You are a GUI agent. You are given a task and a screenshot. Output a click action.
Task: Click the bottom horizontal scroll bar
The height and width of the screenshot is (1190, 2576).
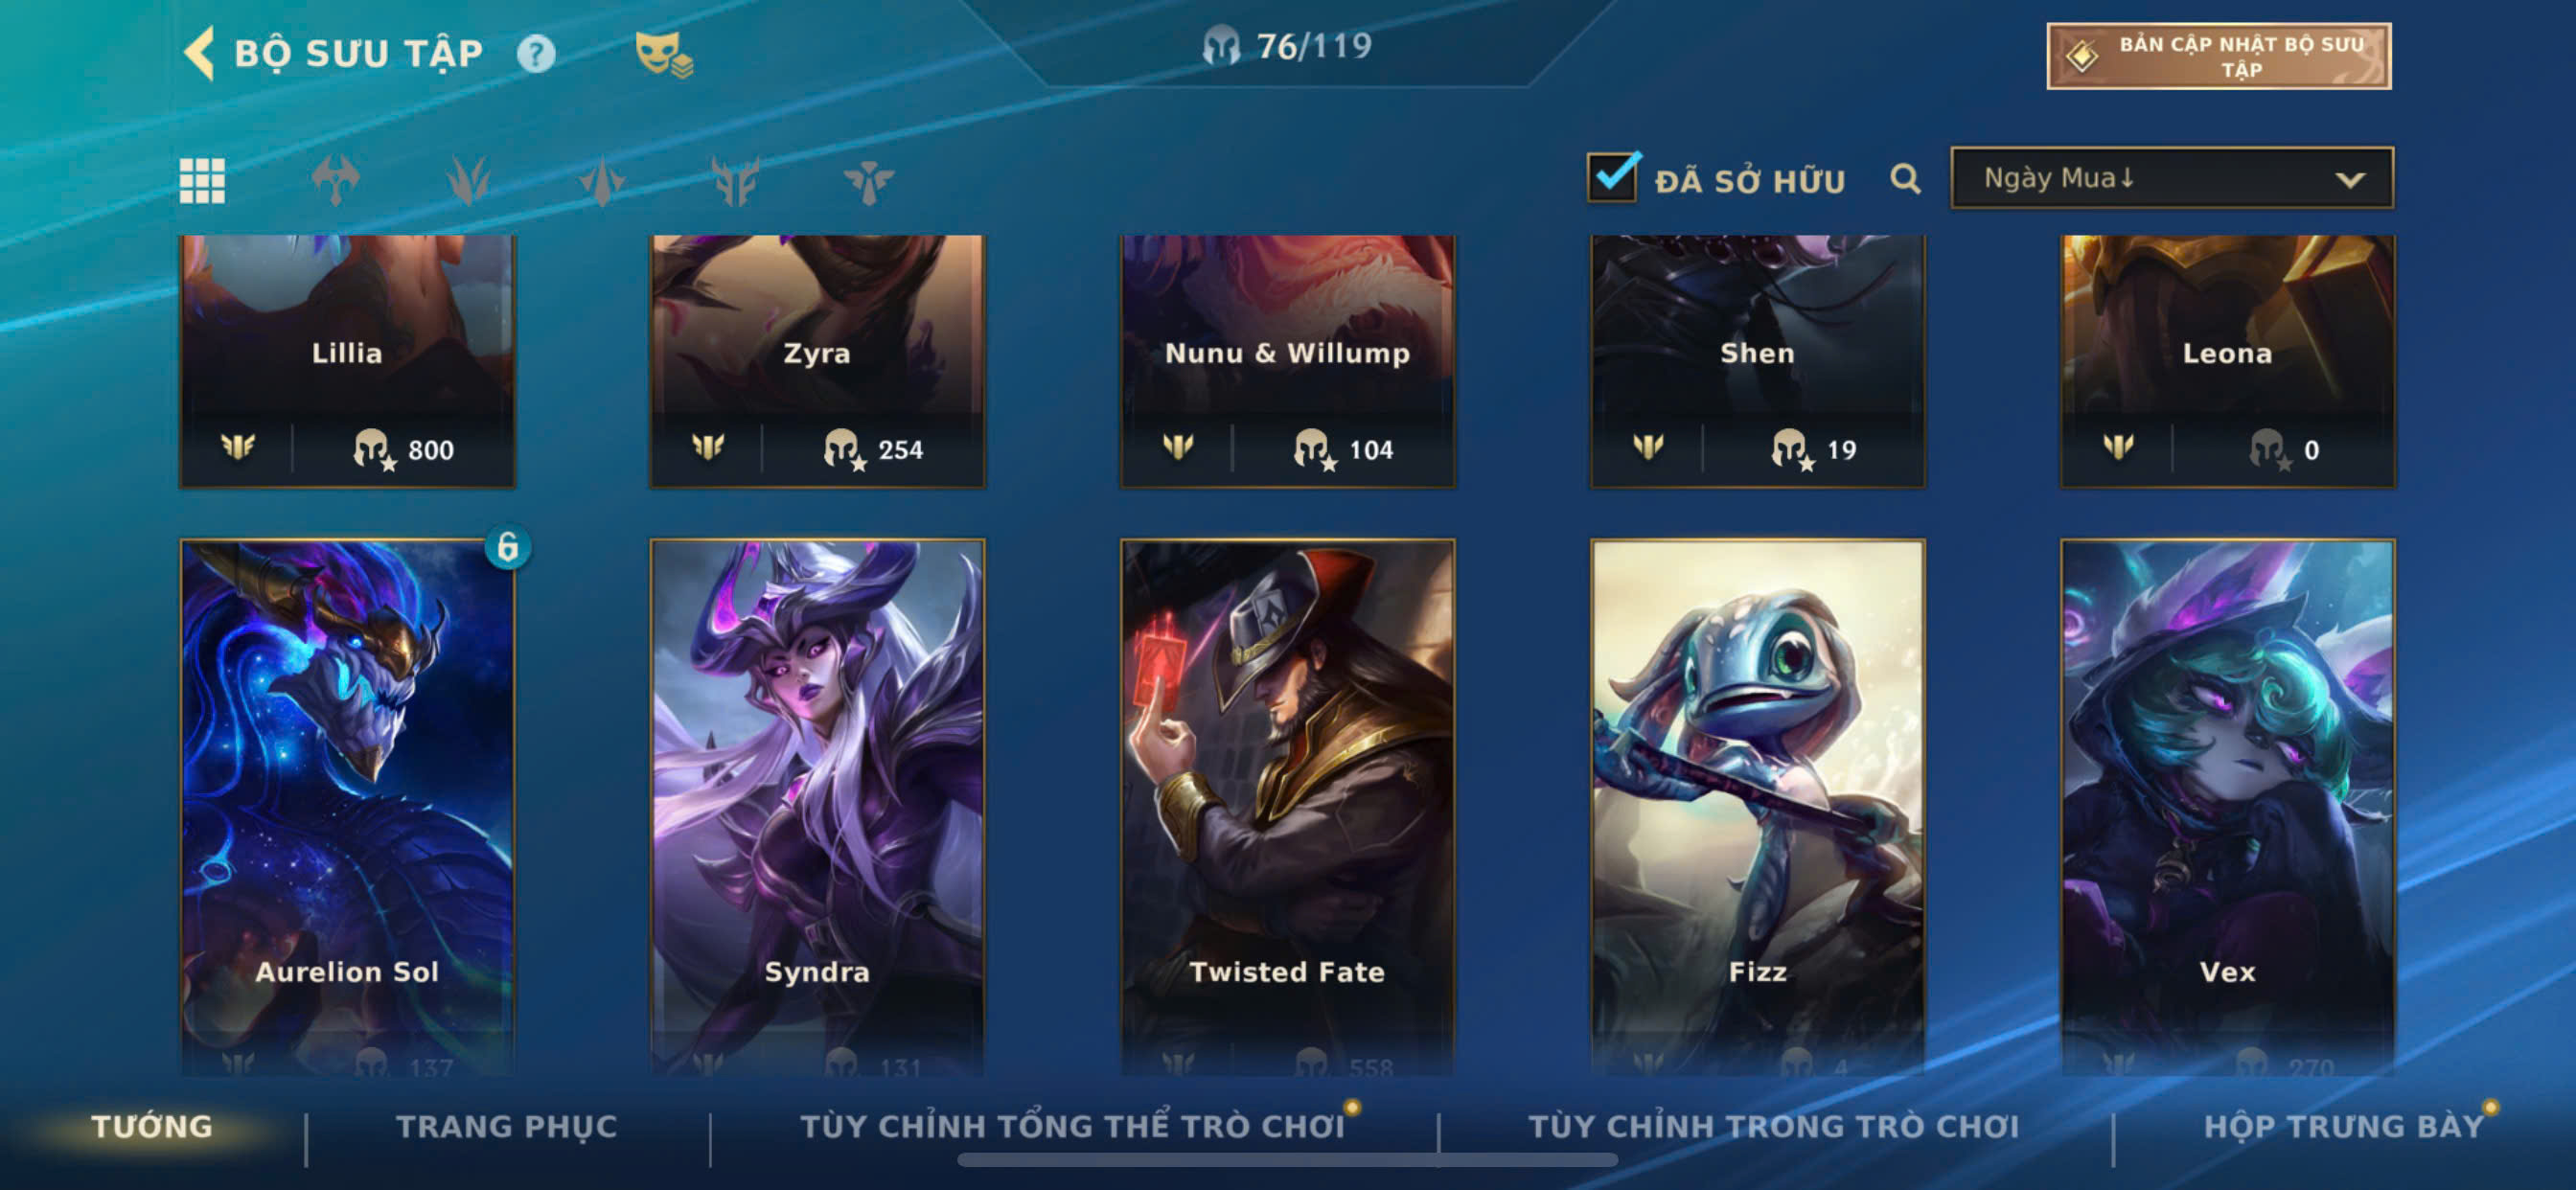pyautogui.click(x=1287, y=1160)
